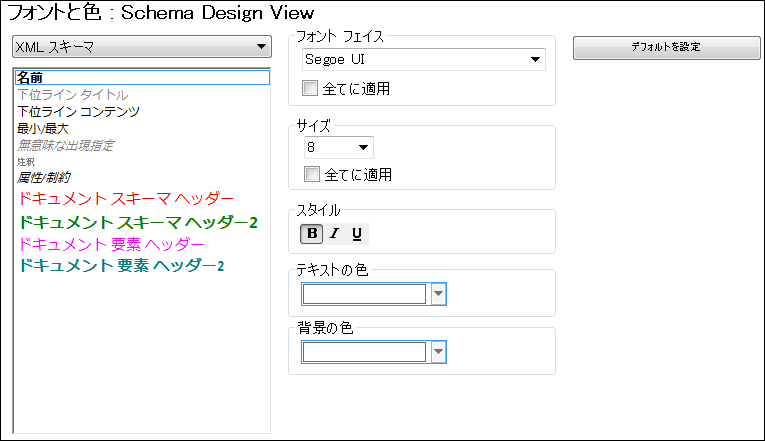
Task: Select the 属性/制約 list item
Action: click(x=45, y=177)
